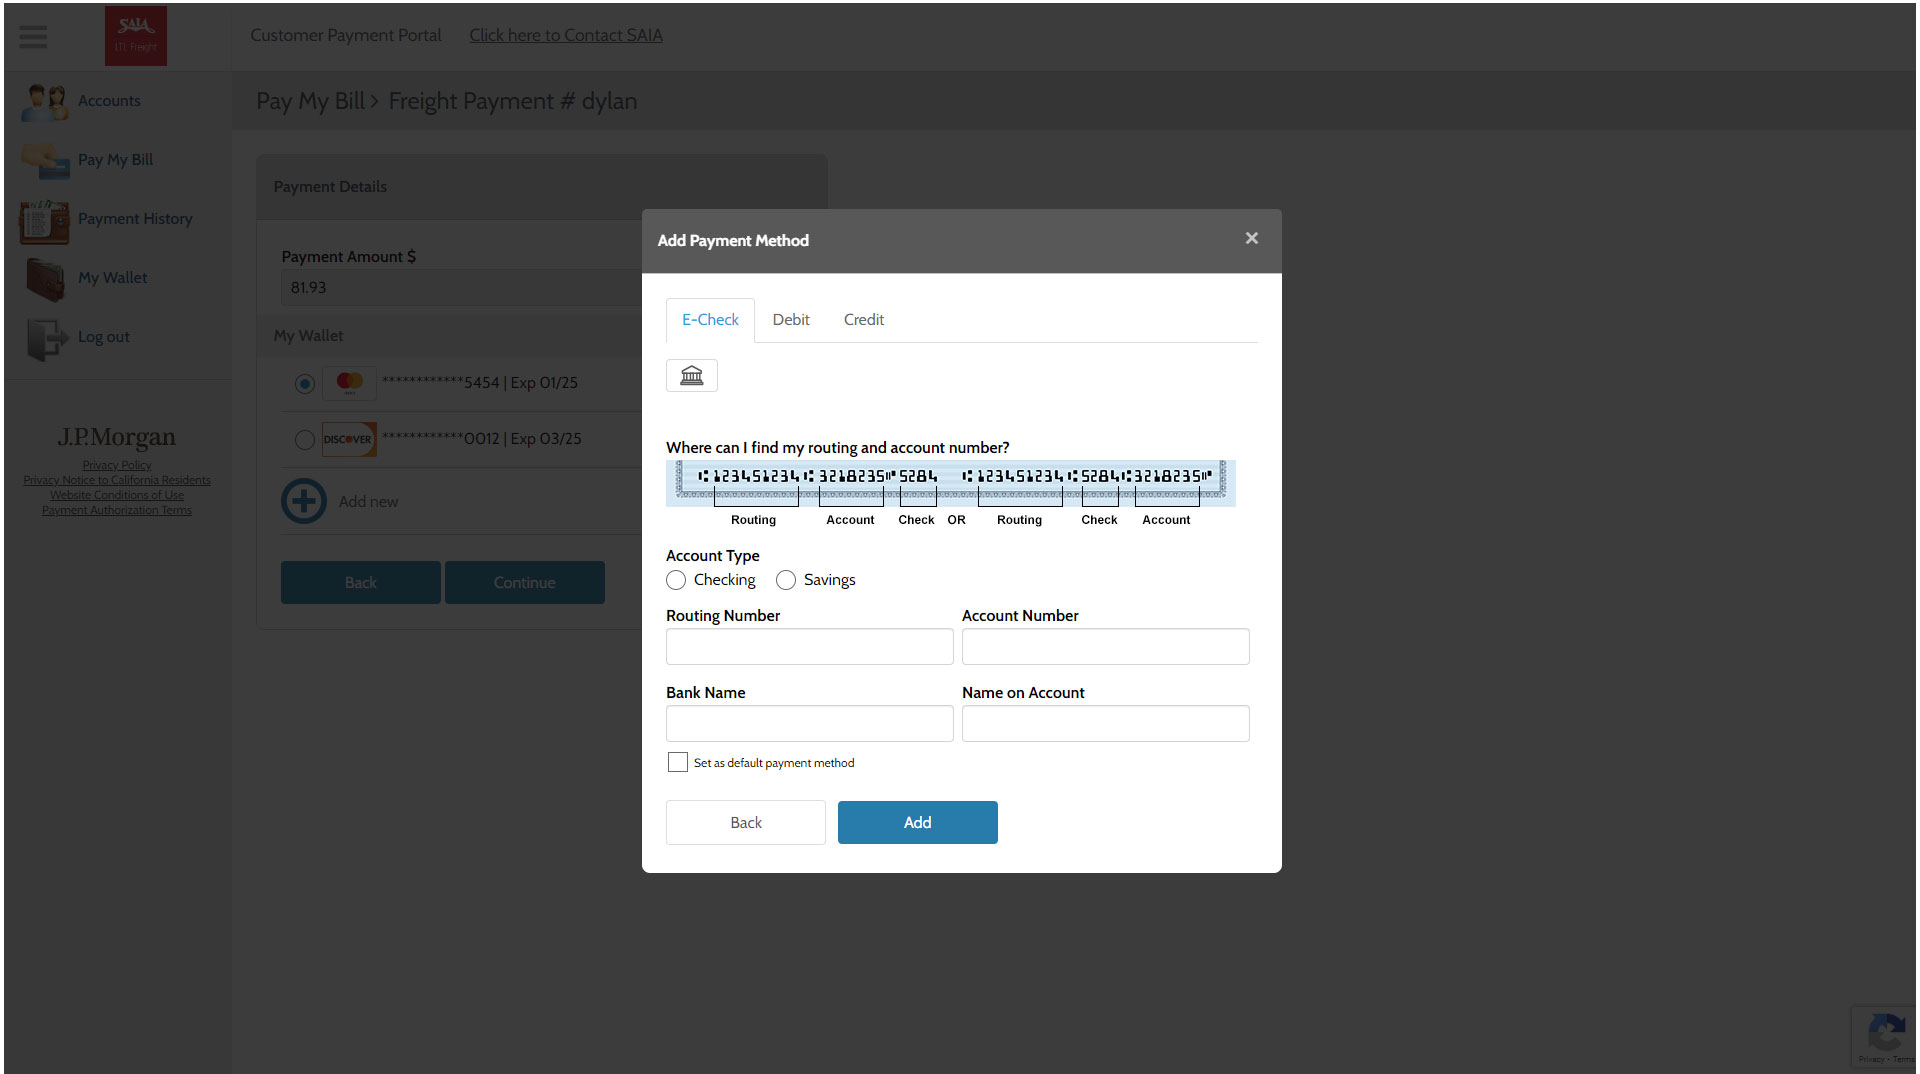Close the Add Payment Method dialog
The image size is (1920, 1074).
(1251, 238)
